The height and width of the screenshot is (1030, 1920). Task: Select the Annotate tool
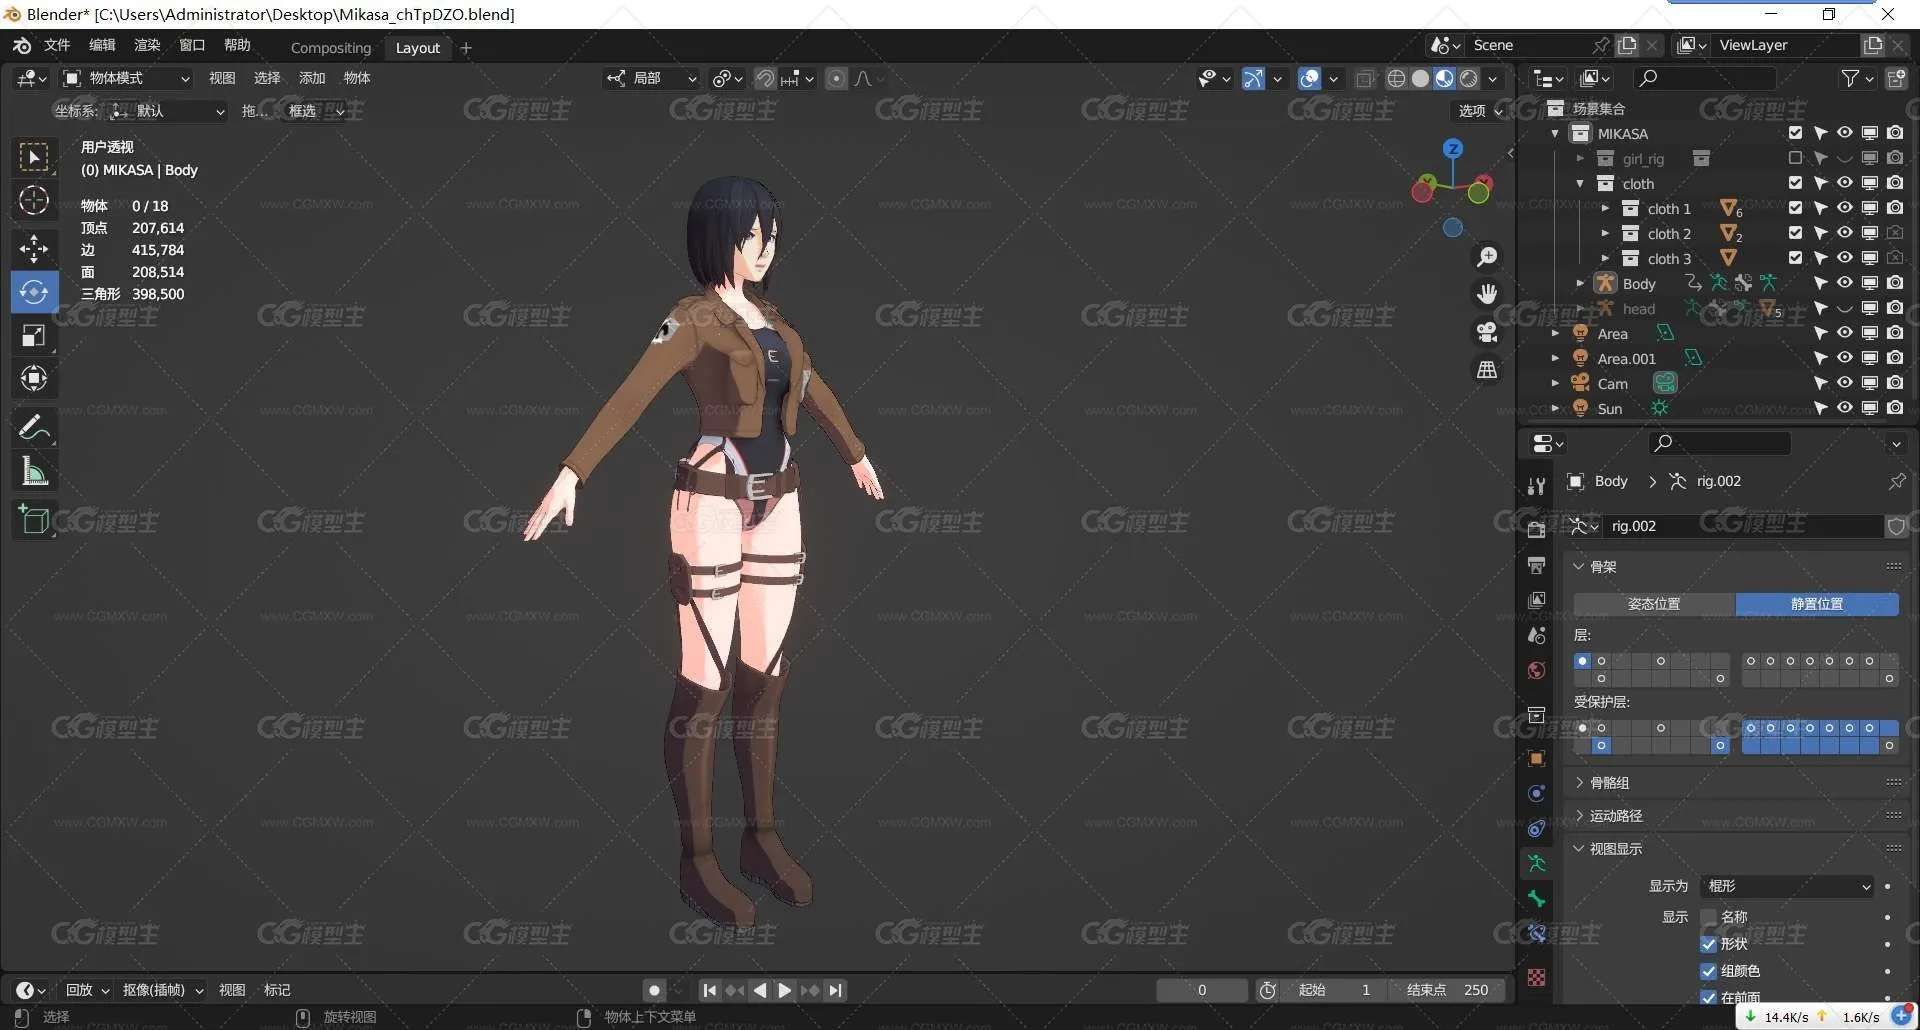click(34, 428)
